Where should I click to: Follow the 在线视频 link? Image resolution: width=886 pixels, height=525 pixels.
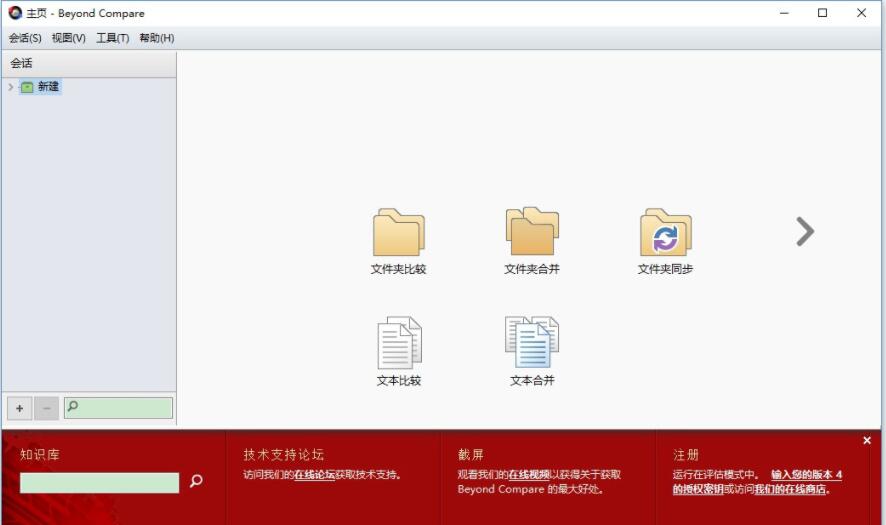[x=529, y=475]
